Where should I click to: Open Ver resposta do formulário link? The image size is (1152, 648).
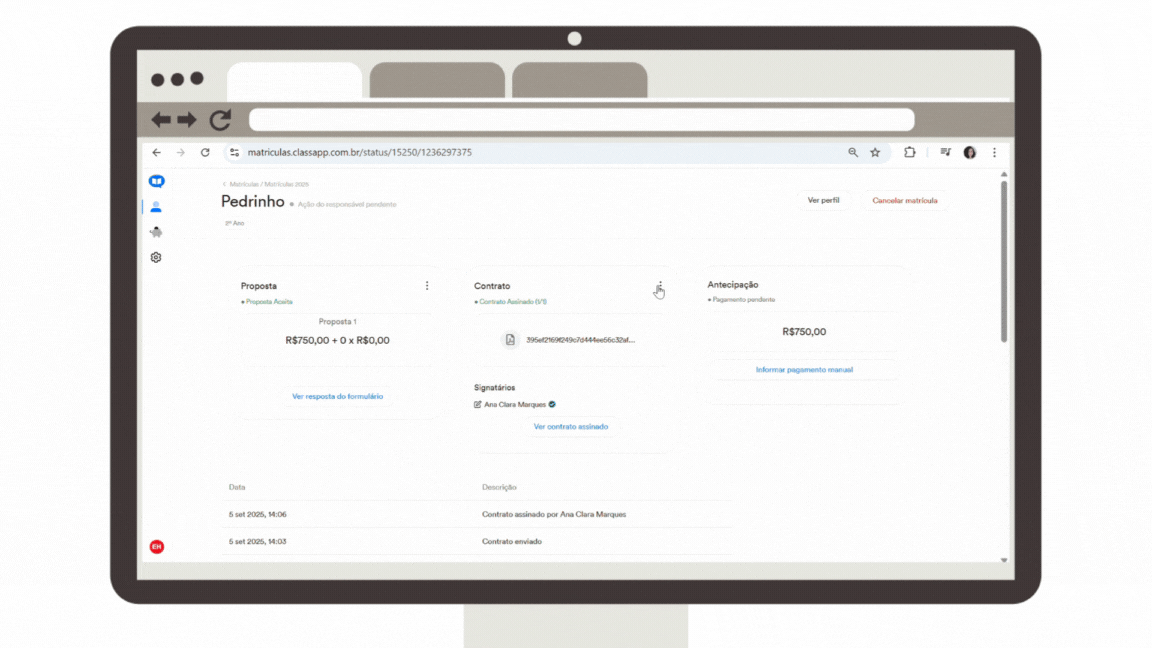tap(337, 396)
